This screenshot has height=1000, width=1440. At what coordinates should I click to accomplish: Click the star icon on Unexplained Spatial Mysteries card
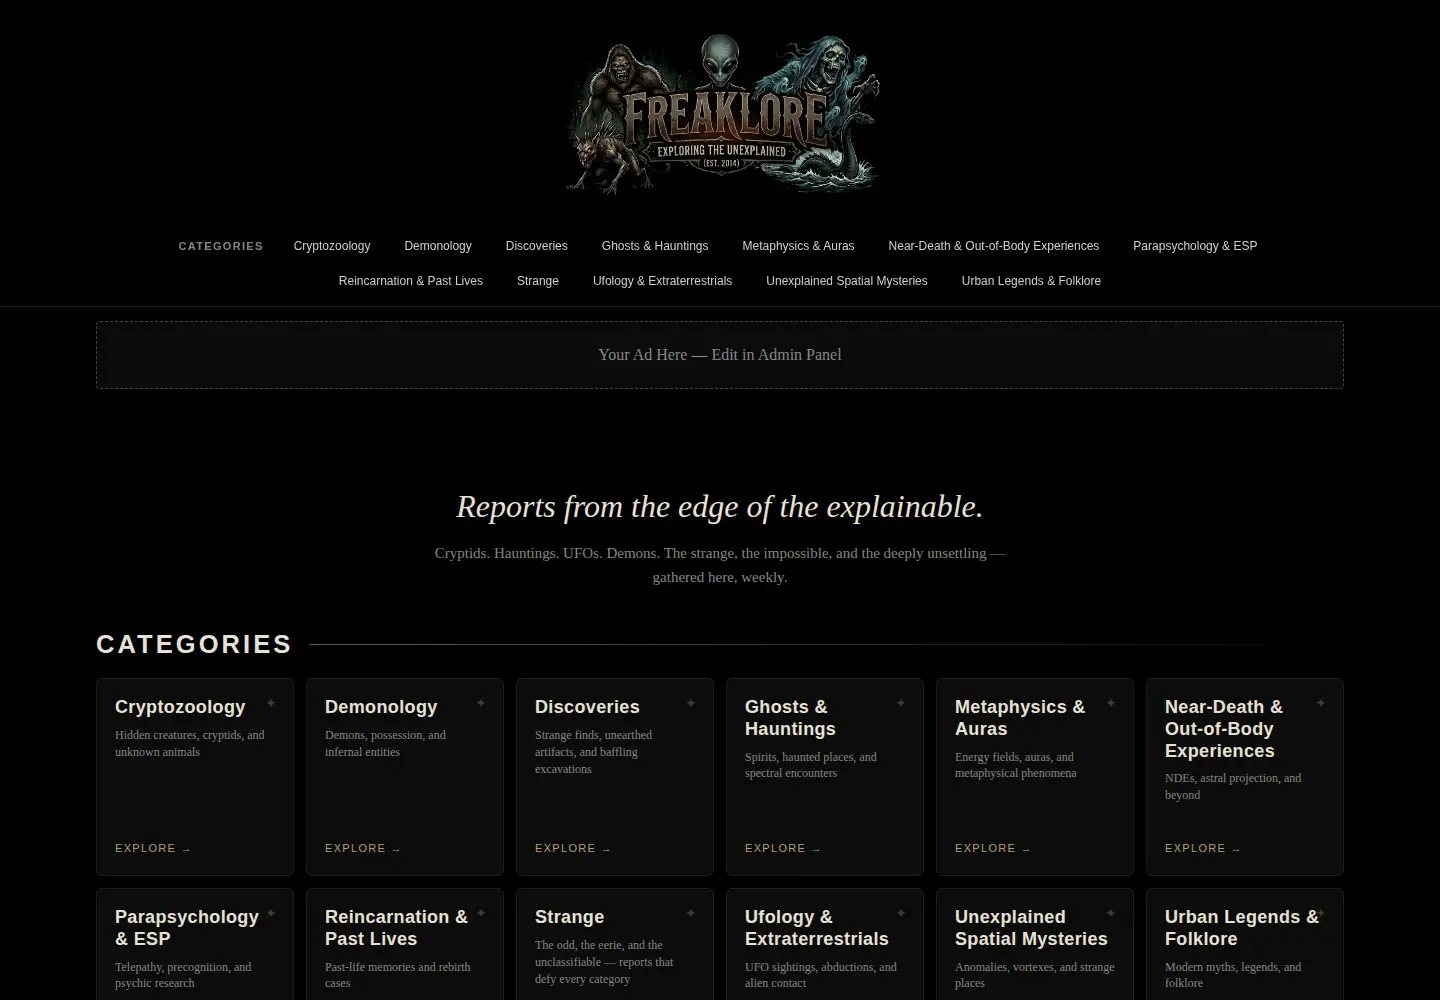pyautogui.click(x=1111, y=913)
